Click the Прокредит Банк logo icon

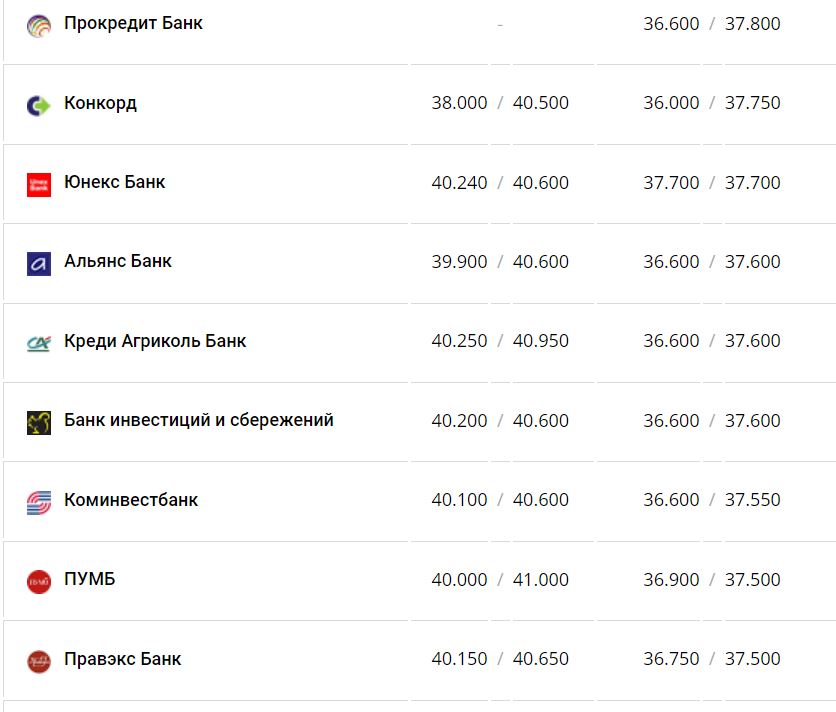(39, 25)
